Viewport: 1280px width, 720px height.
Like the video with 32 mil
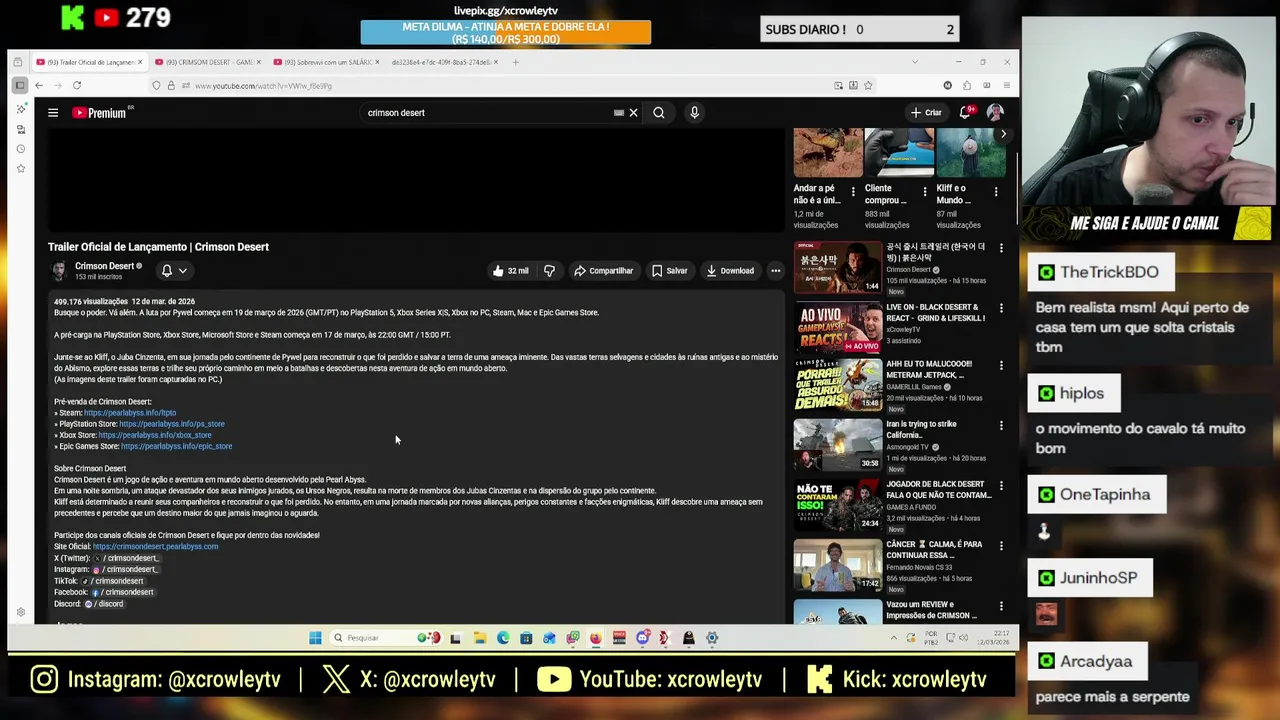click(x=511, y=271)
